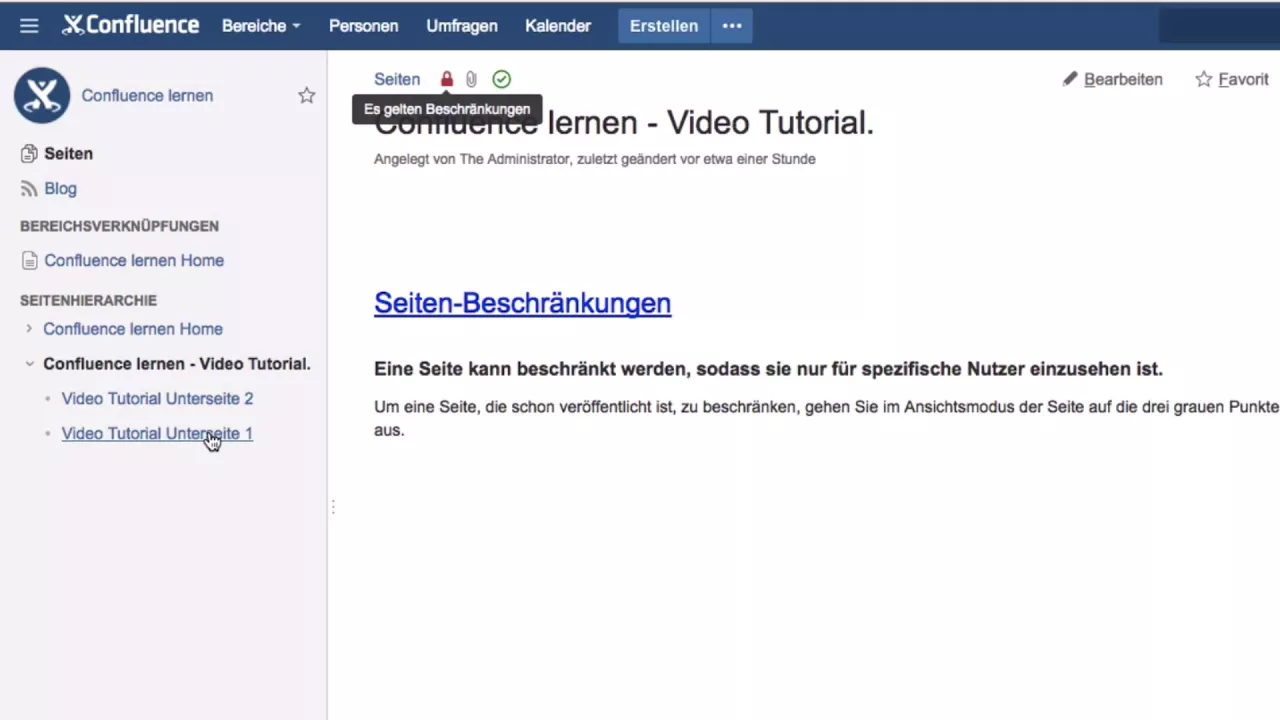Image resolution: width=1280 pixels, height=720 pixels.
Task: Open Kalender in the top navigation
Action: click(558, 26)
